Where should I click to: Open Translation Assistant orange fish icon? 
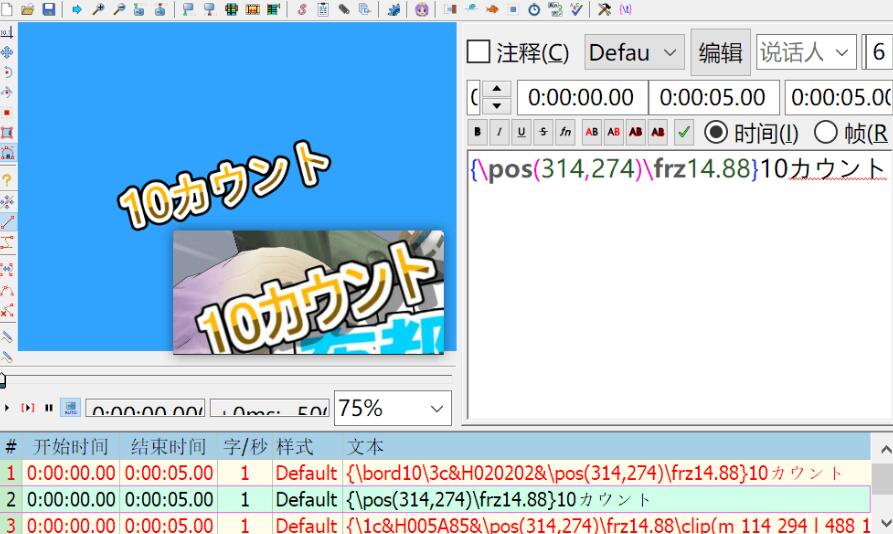[x=492, y=9]
